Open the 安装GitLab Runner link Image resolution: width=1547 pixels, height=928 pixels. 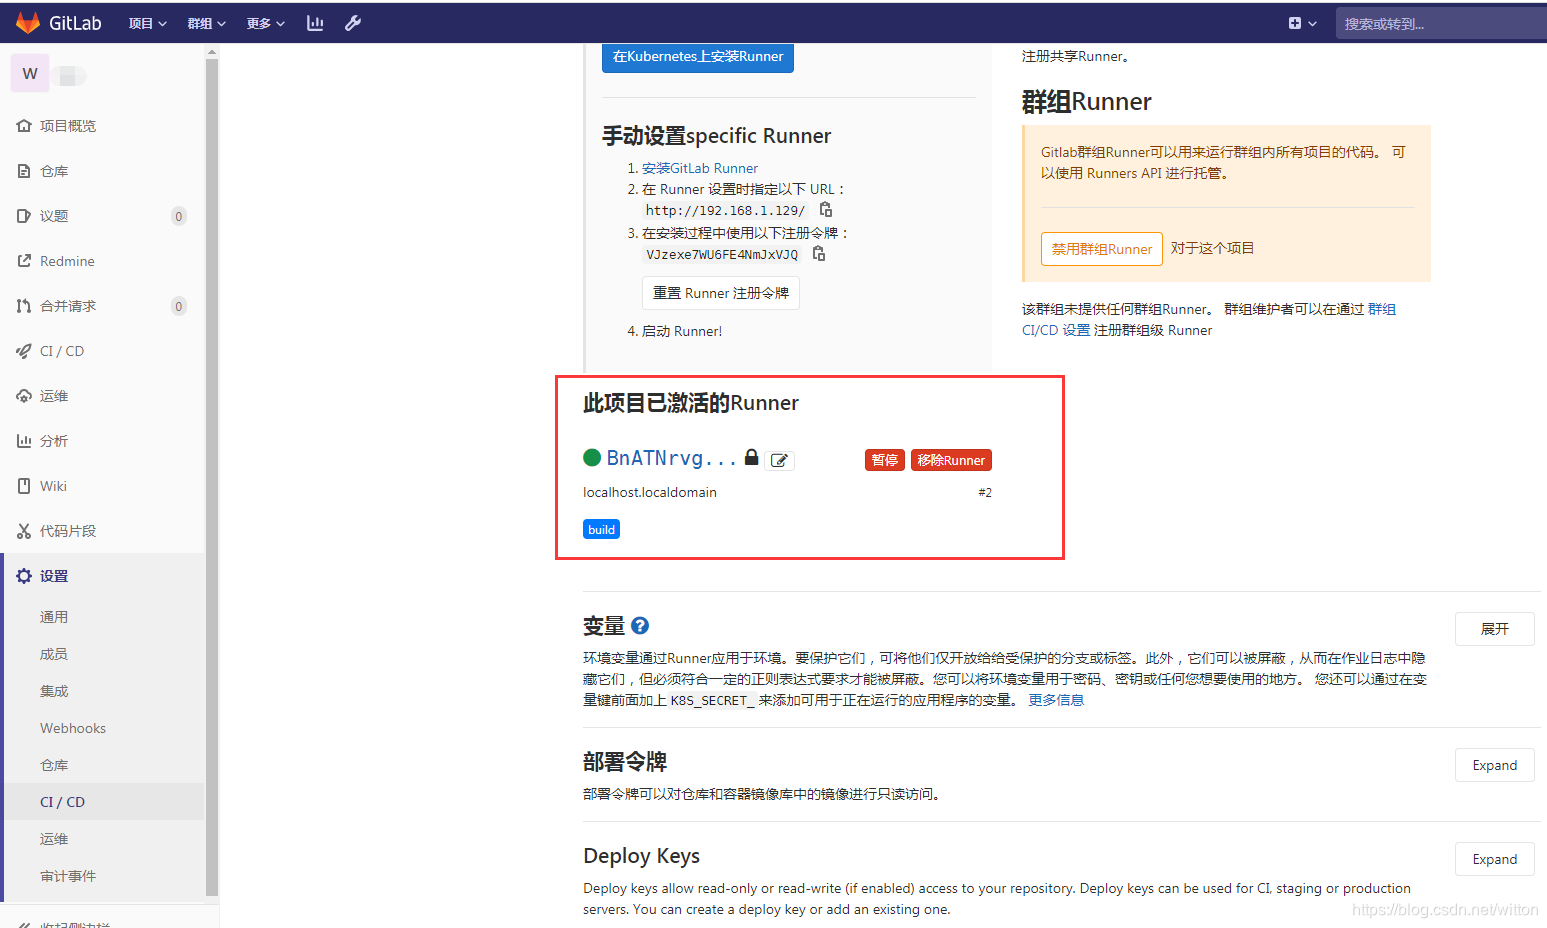[700, 168]
